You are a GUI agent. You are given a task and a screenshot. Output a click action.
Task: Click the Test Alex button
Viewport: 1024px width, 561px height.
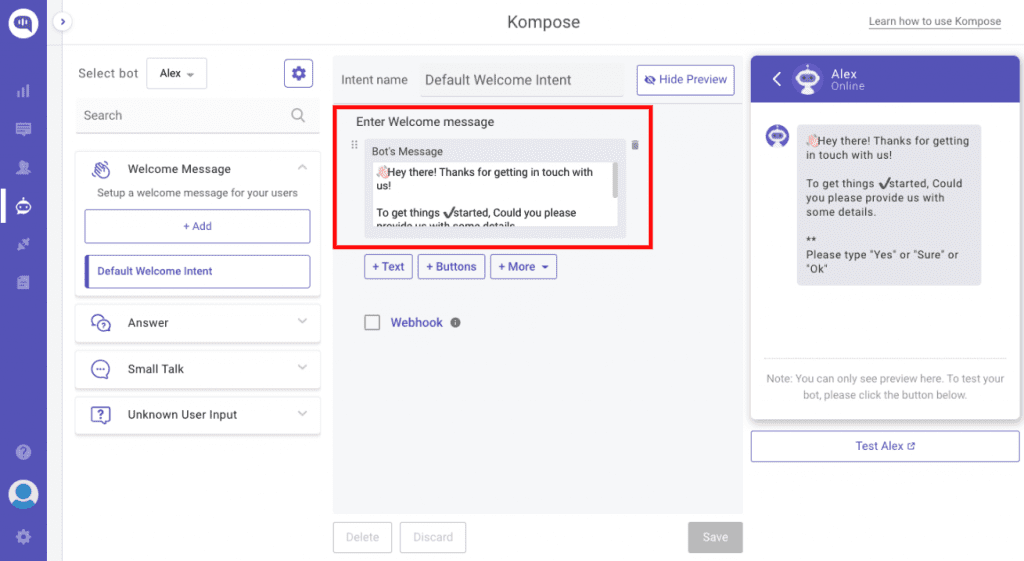click(x=885, y=446)
